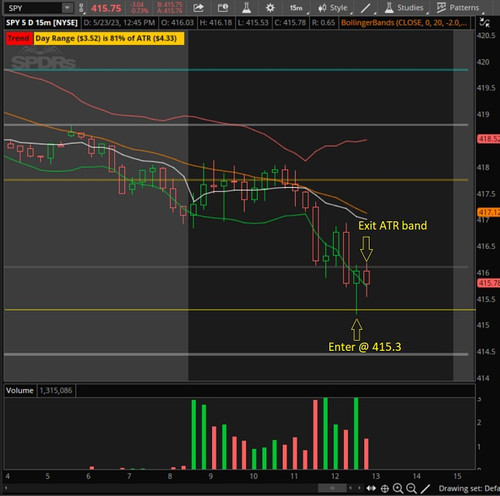The width and height of the screenshot is (500, 496).
Task: Click chart title SPY 5 D 15m [NYSE]
Action: click(x=42, y=23)
